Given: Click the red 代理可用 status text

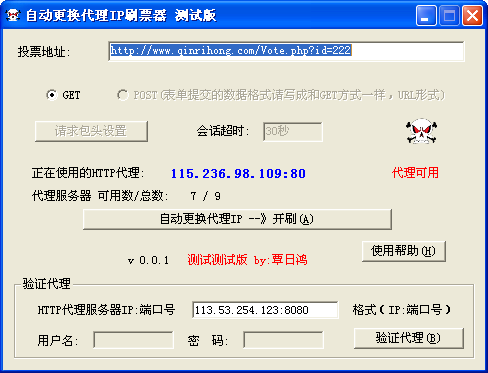Looking at the screenshot, I should 415,173.
